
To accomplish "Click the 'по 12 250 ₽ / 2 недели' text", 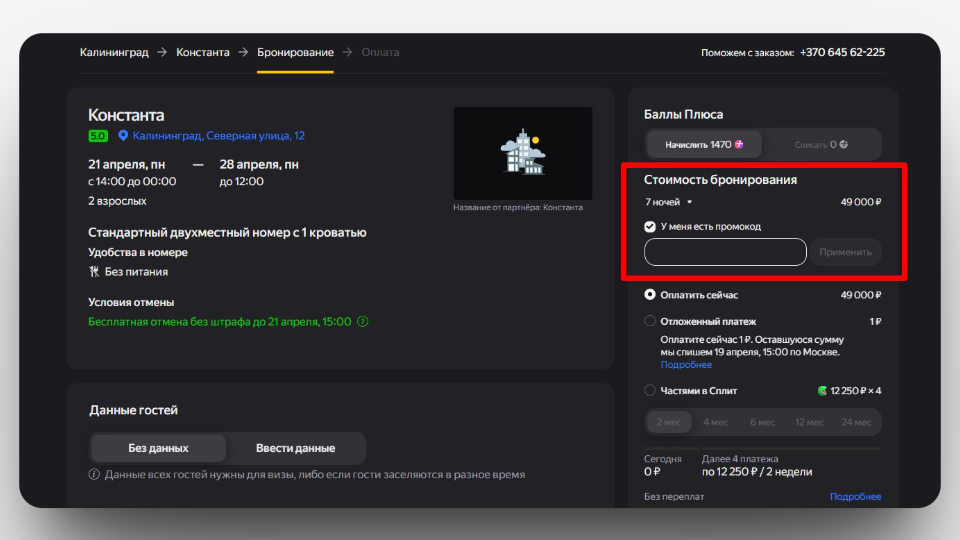I will tap(757, 471).
